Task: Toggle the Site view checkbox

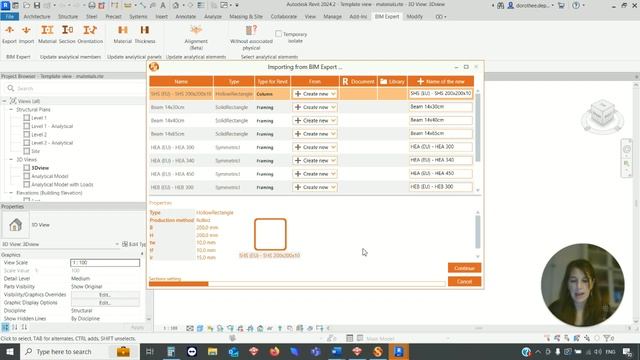Action: (27, 151)
